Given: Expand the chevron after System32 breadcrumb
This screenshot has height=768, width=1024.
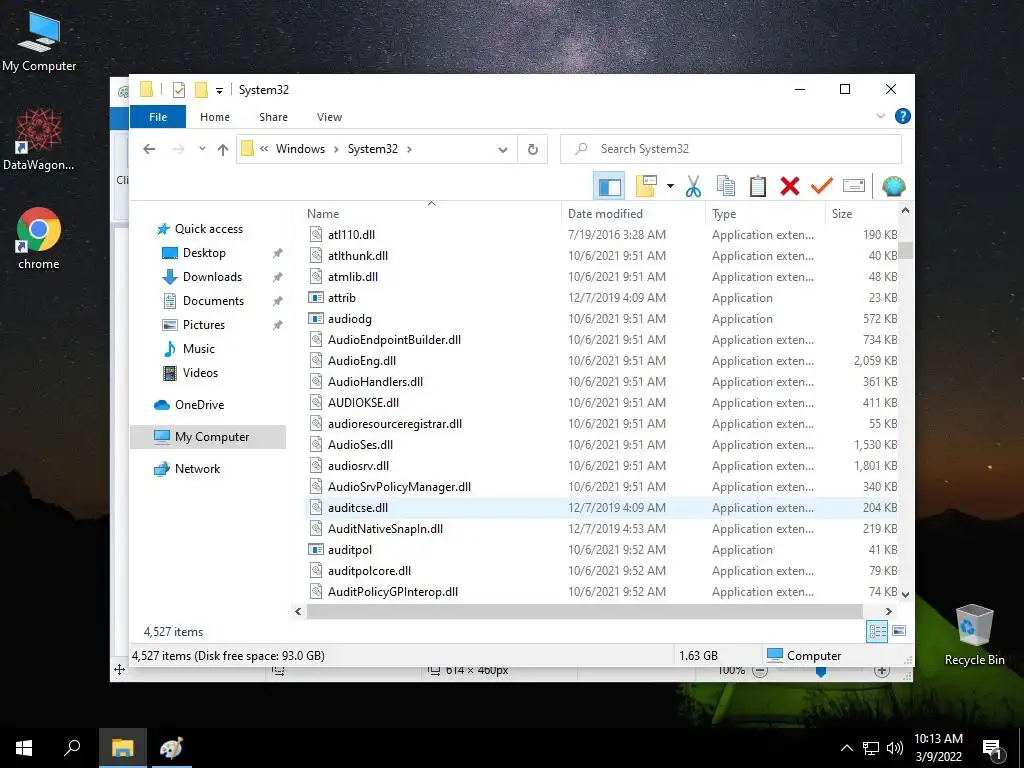Looking at the screenshot, I should (x=409, y=149).
